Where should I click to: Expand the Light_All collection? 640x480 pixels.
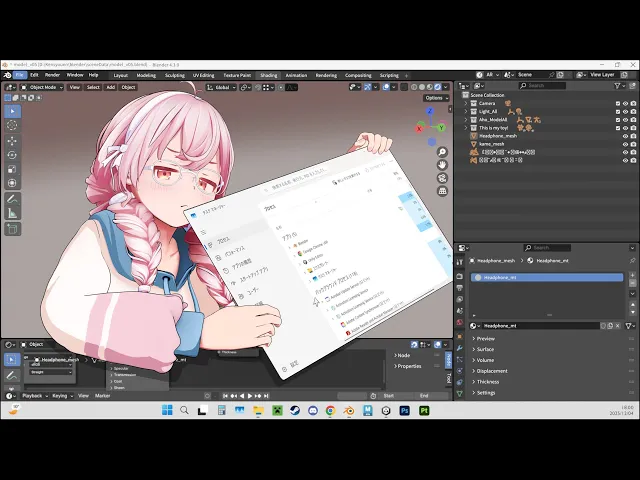(x=466, y=112)
